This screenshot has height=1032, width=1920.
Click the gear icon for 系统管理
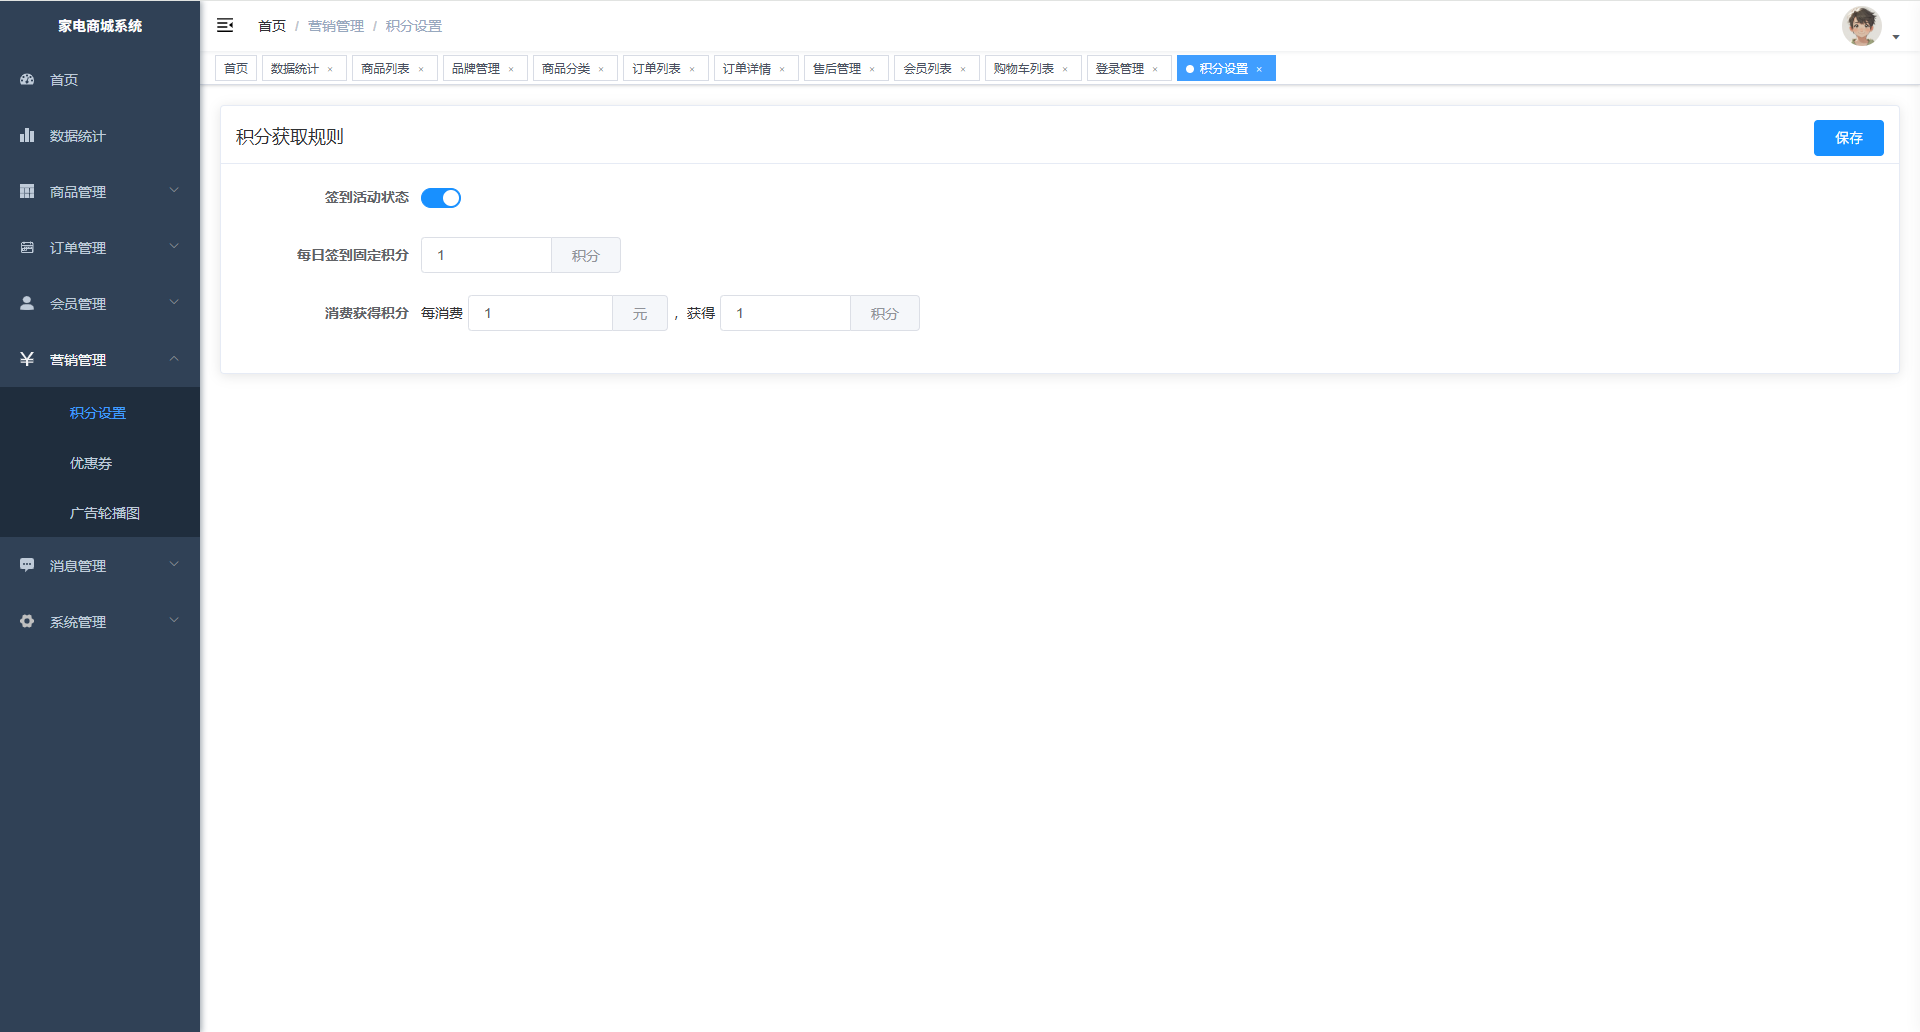pyautogui.click(x=27, y=621)
